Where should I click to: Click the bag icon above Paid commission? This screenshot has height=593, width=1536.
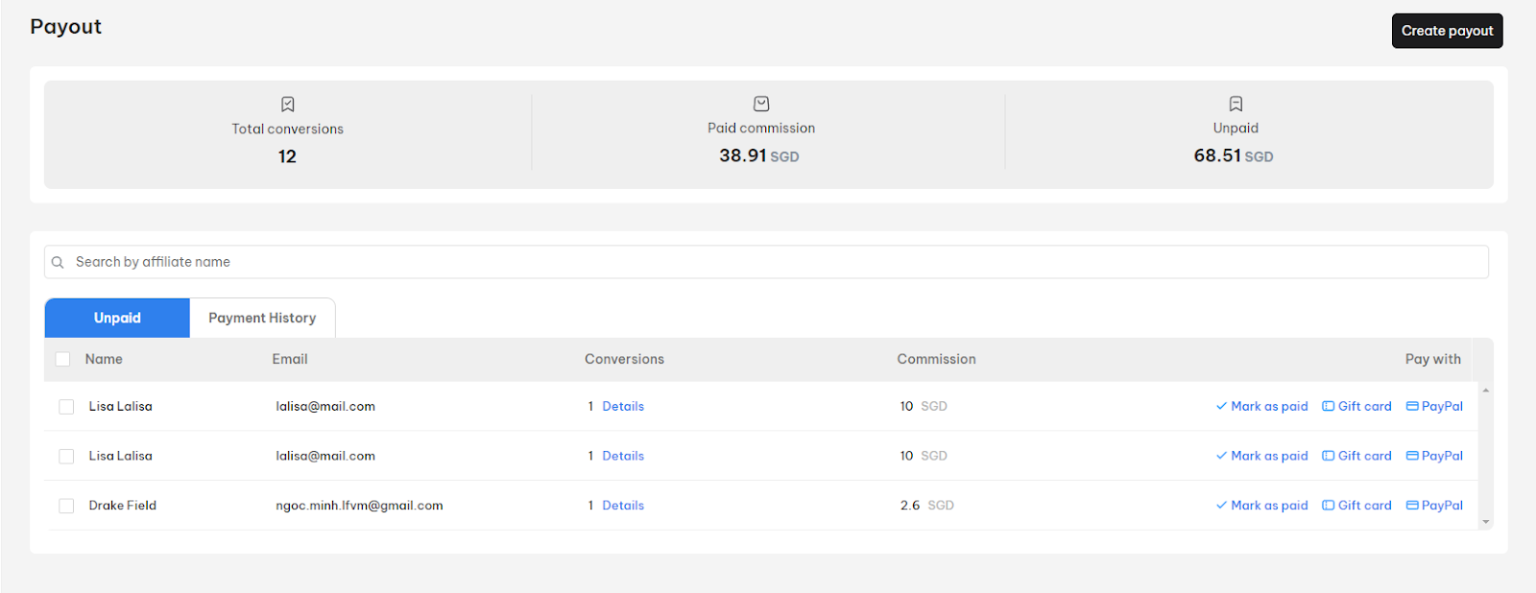coord(761,102)
